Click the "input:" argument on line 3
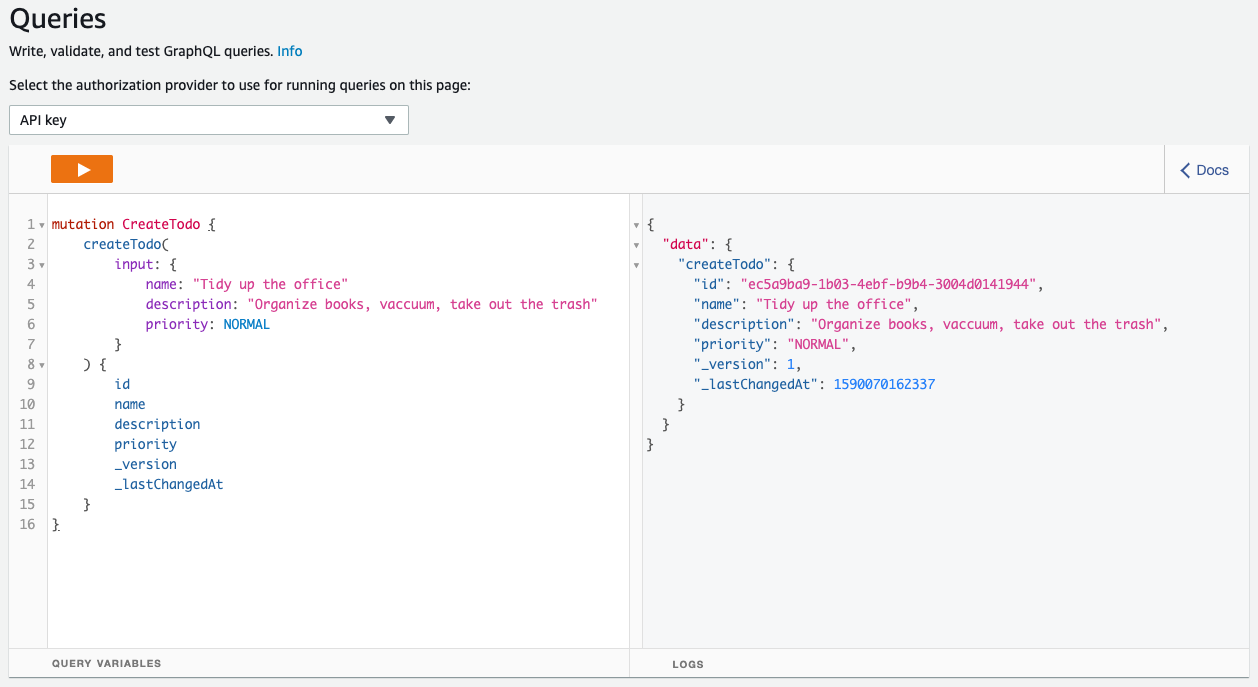1258x687 pixels. tap(137, 264)
